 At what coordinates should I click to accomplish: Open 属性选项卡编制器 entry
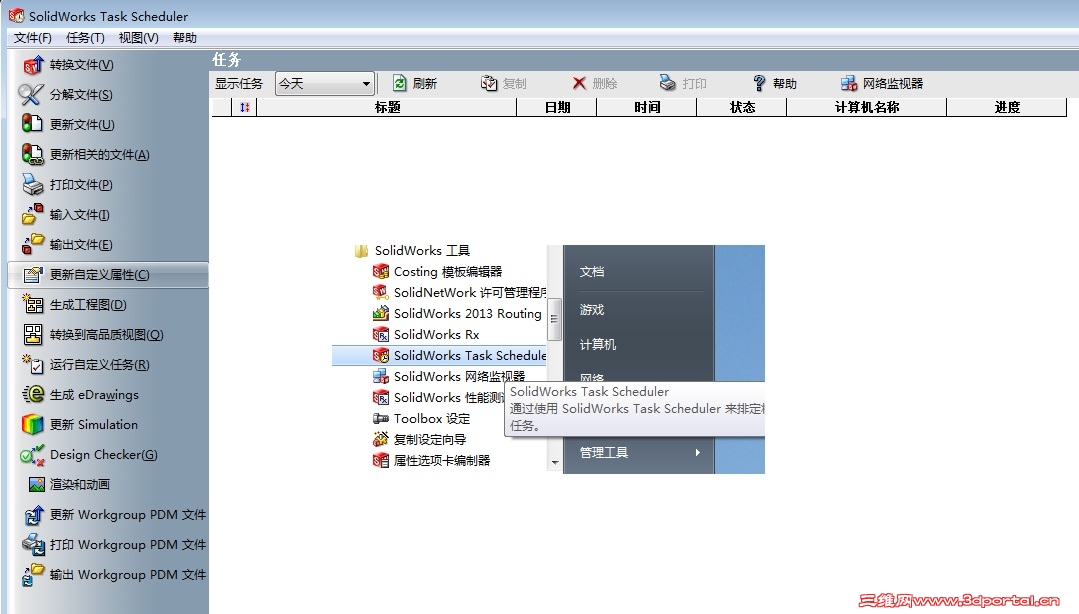tap(431, 460)
